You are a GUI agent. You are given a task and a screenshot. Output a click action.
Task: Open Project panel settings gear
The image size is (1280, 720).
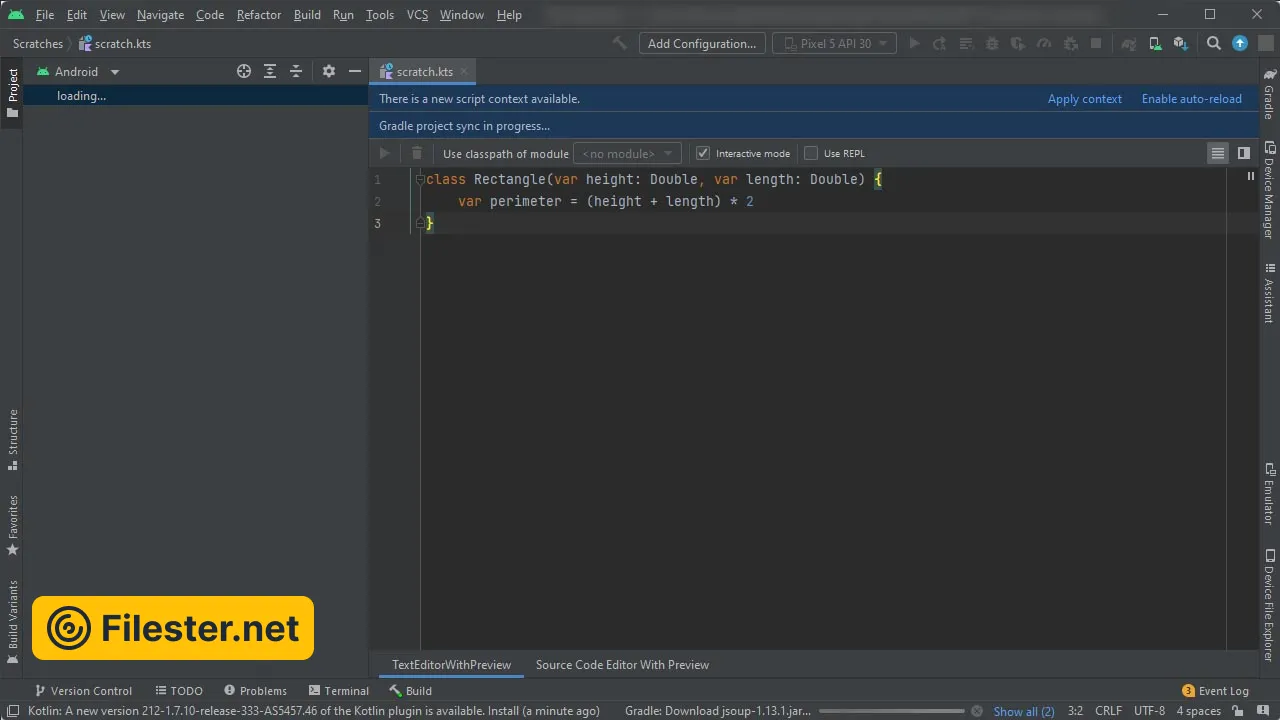click(x=329, y=71)
